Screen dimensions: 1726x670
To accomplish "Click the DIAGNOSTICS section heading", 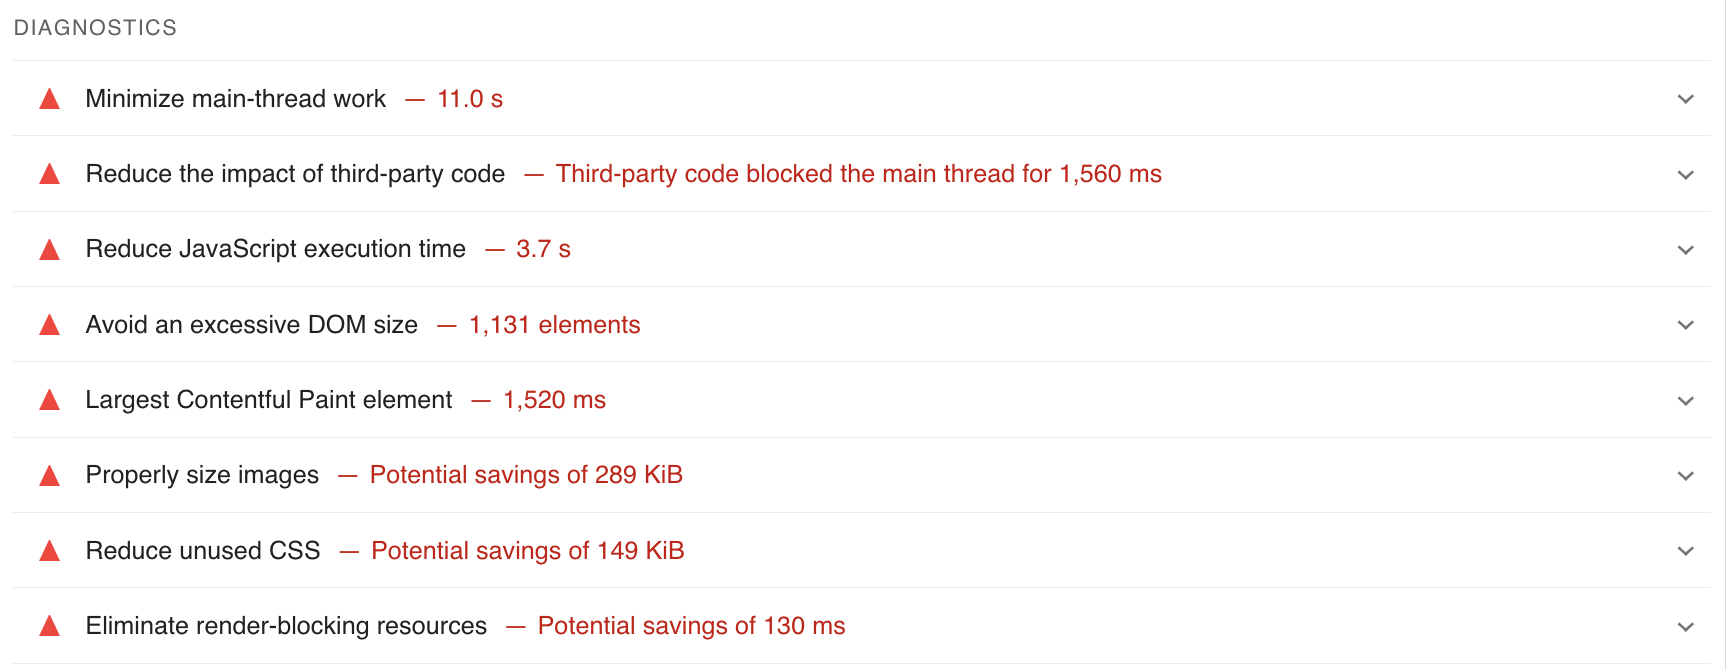I will click(x=95, y=28).
